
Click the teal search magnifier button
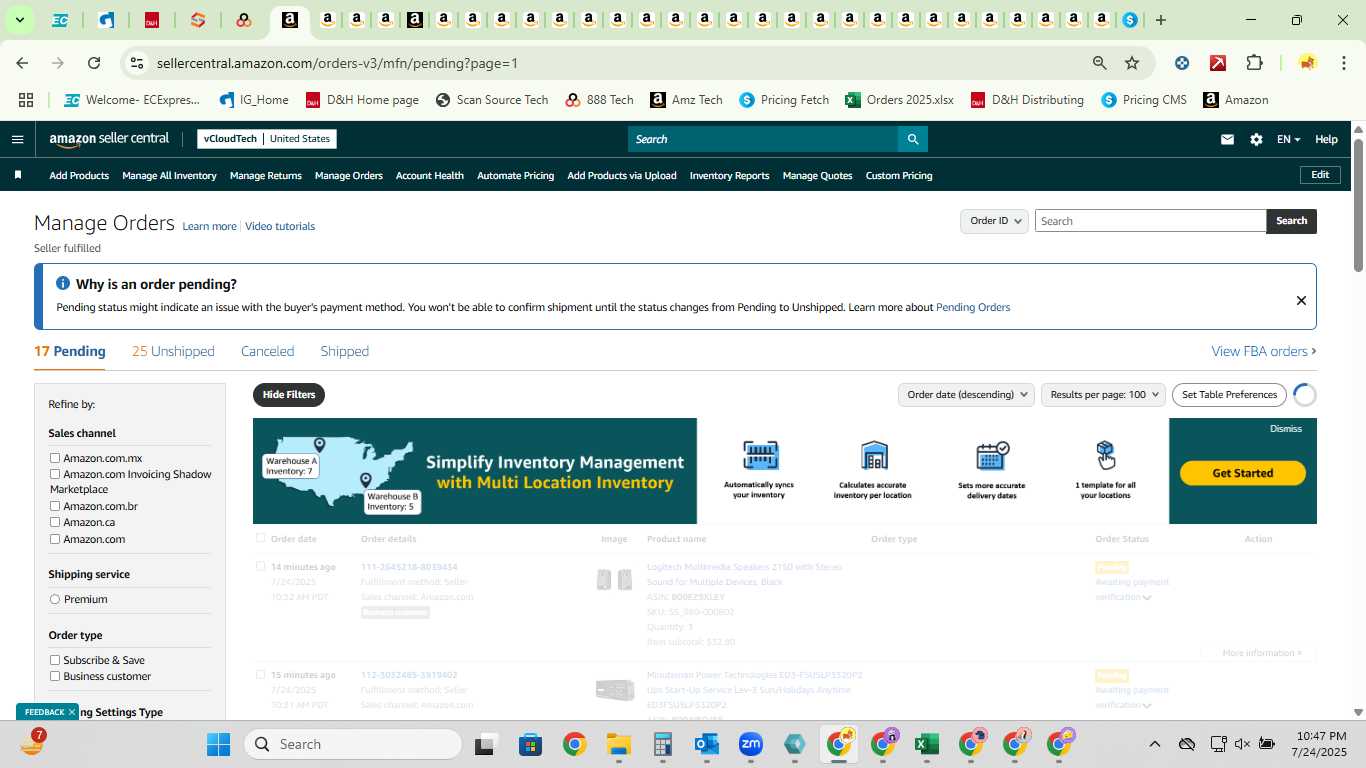[912, 139]
